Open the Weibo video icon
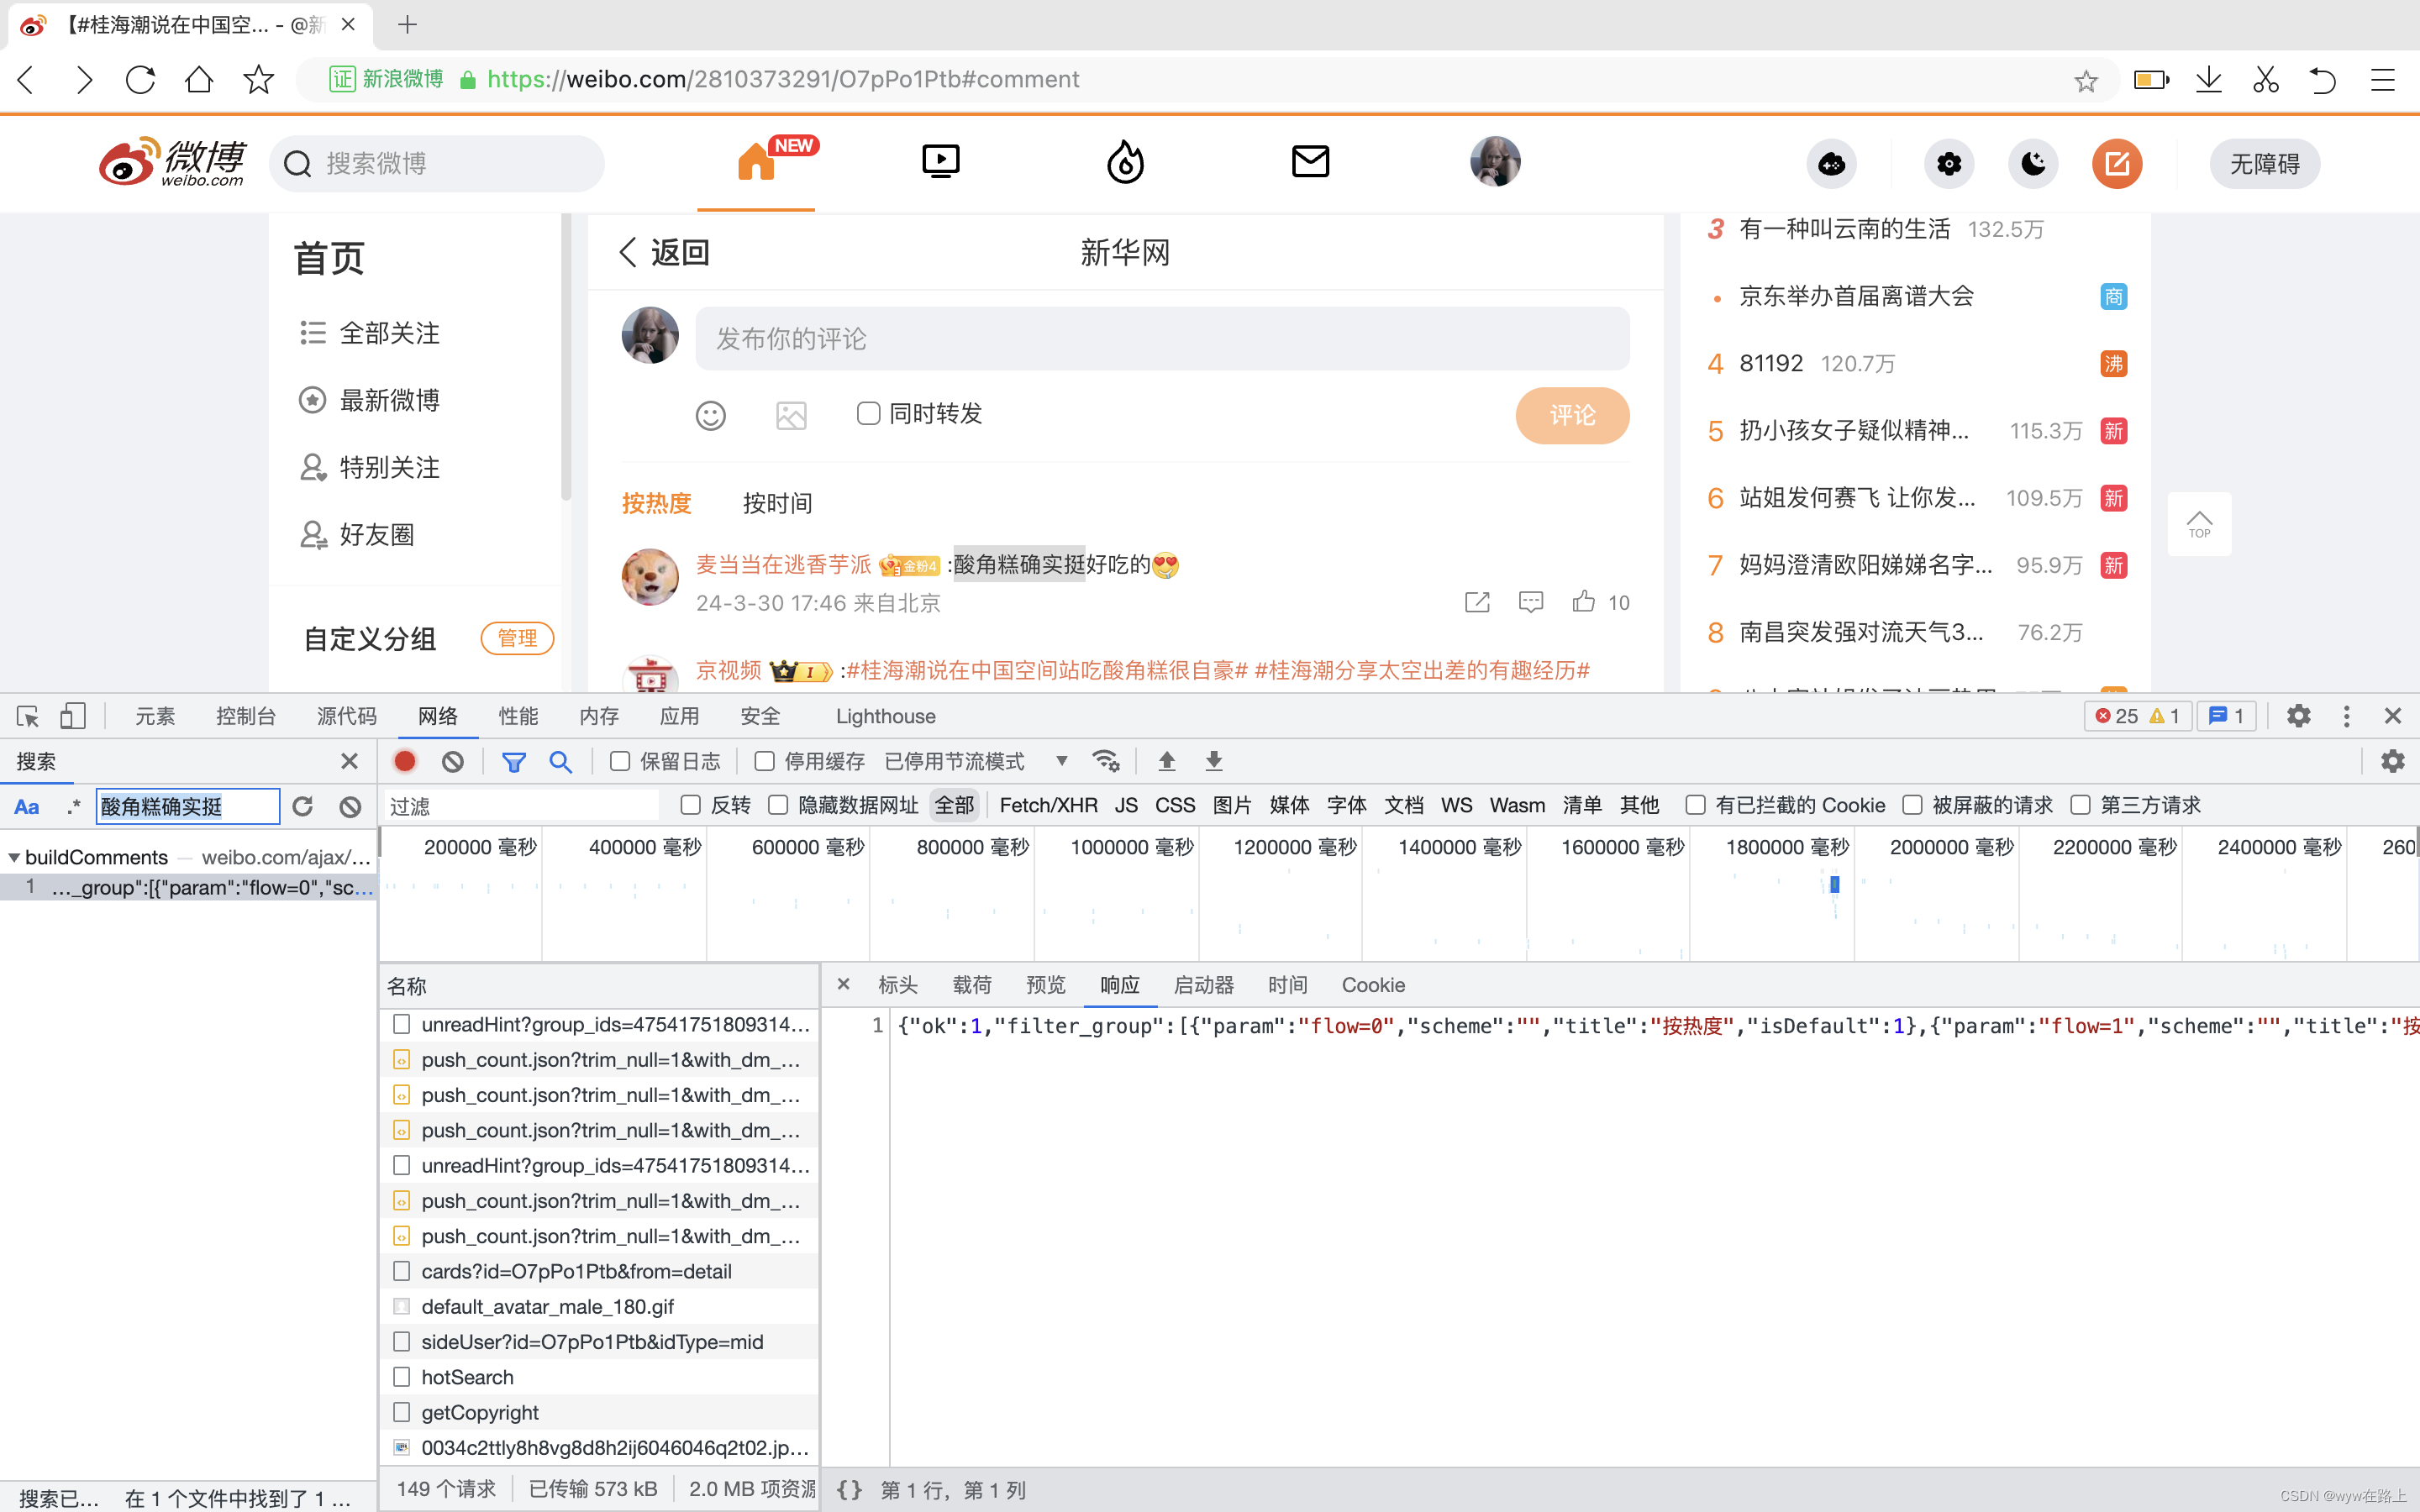 pos(940,162)
